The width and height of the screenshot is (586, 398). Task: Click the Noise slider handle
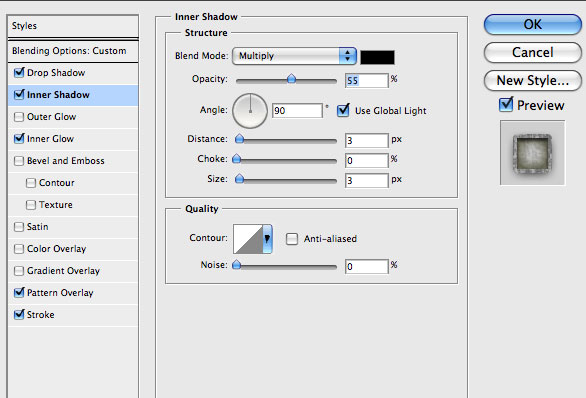point(237,265)
